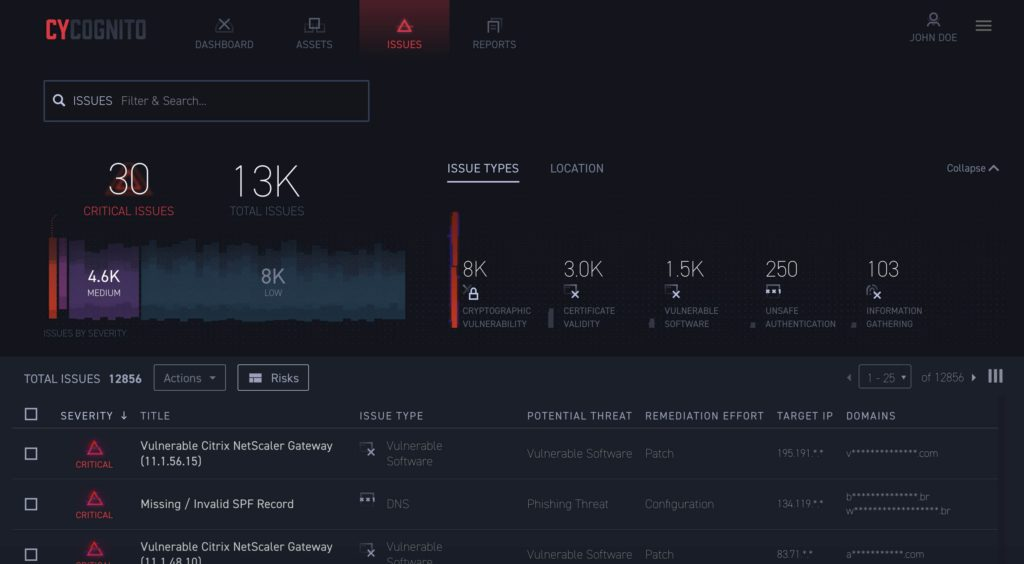Check the Missing / Invalid SPF Record row

coord(31,504)
